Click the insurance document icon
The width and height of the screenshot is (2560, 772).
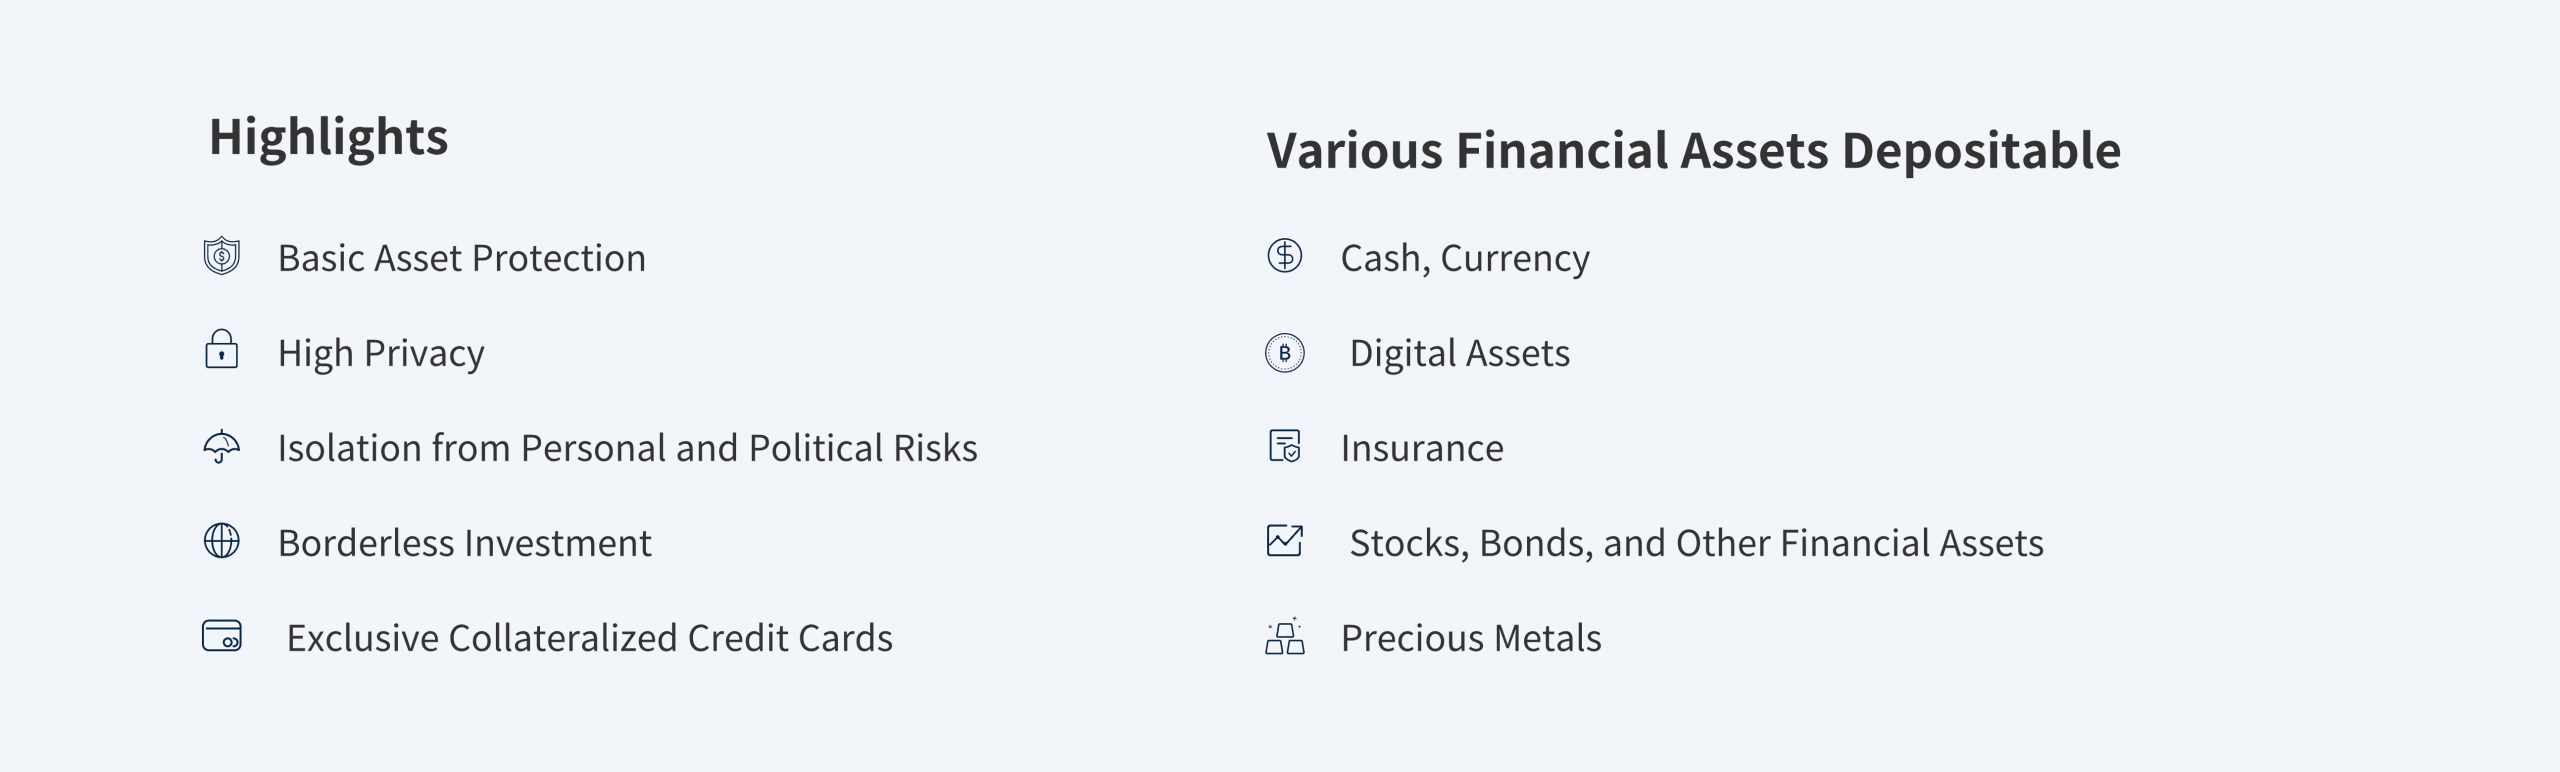coord(1284,446)
